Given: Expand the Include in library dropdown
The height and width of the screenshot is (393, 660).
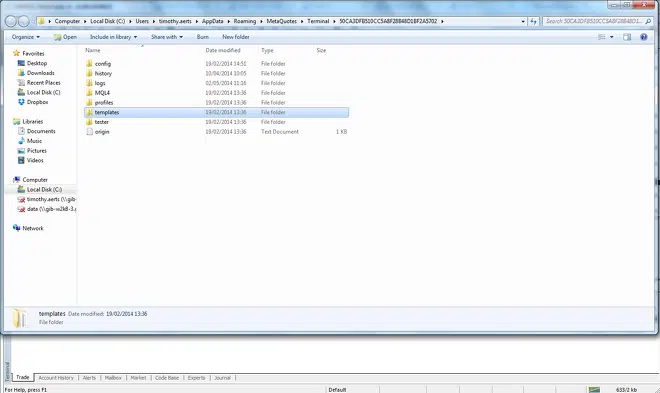Looking at the screenshot, I should [x=113, y=37].
